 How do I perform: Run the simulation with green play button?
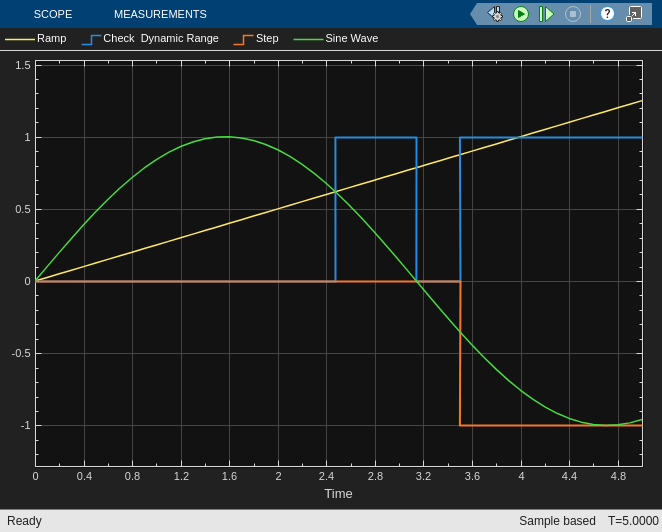click(521, 14)
